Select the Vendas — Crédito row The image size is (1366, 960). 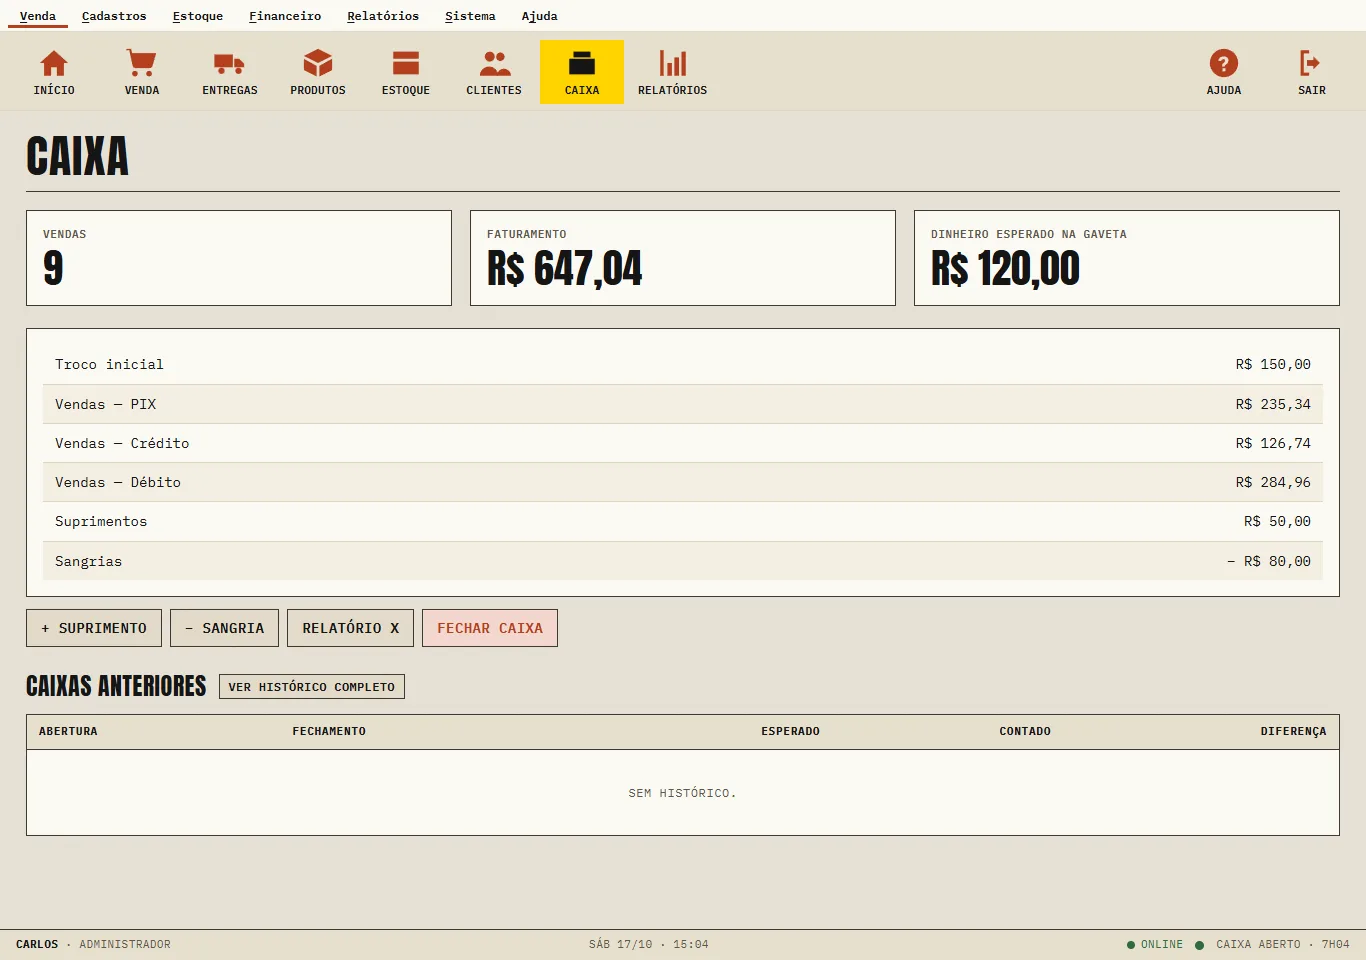point(683,443)
